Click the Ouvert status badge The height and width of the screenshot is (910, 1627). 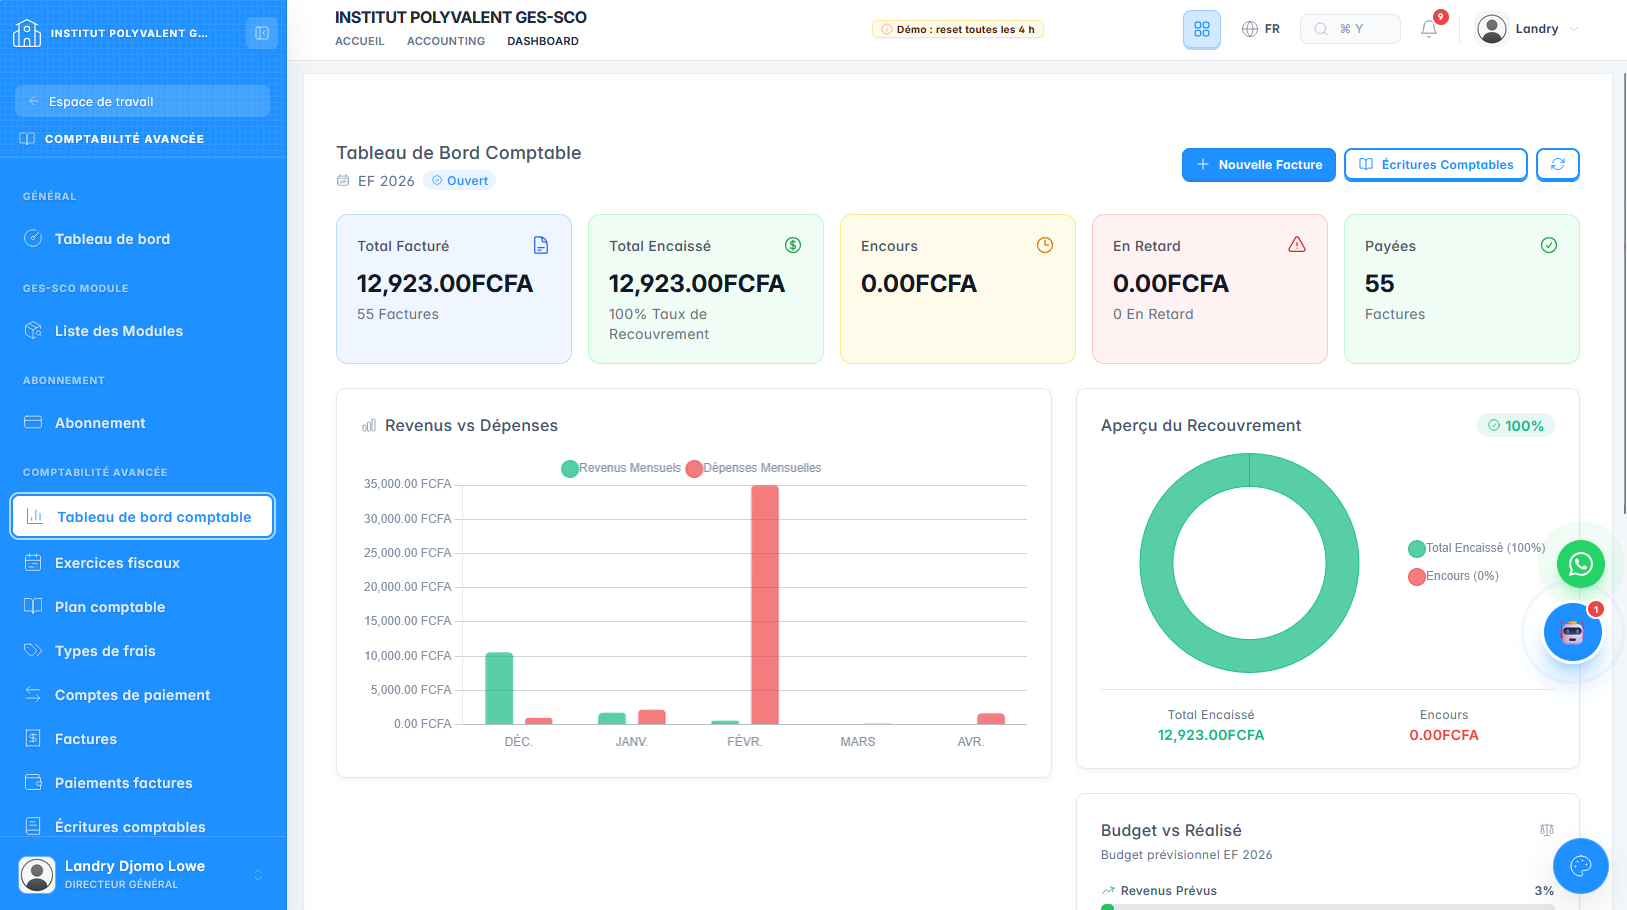pos(460,181)
